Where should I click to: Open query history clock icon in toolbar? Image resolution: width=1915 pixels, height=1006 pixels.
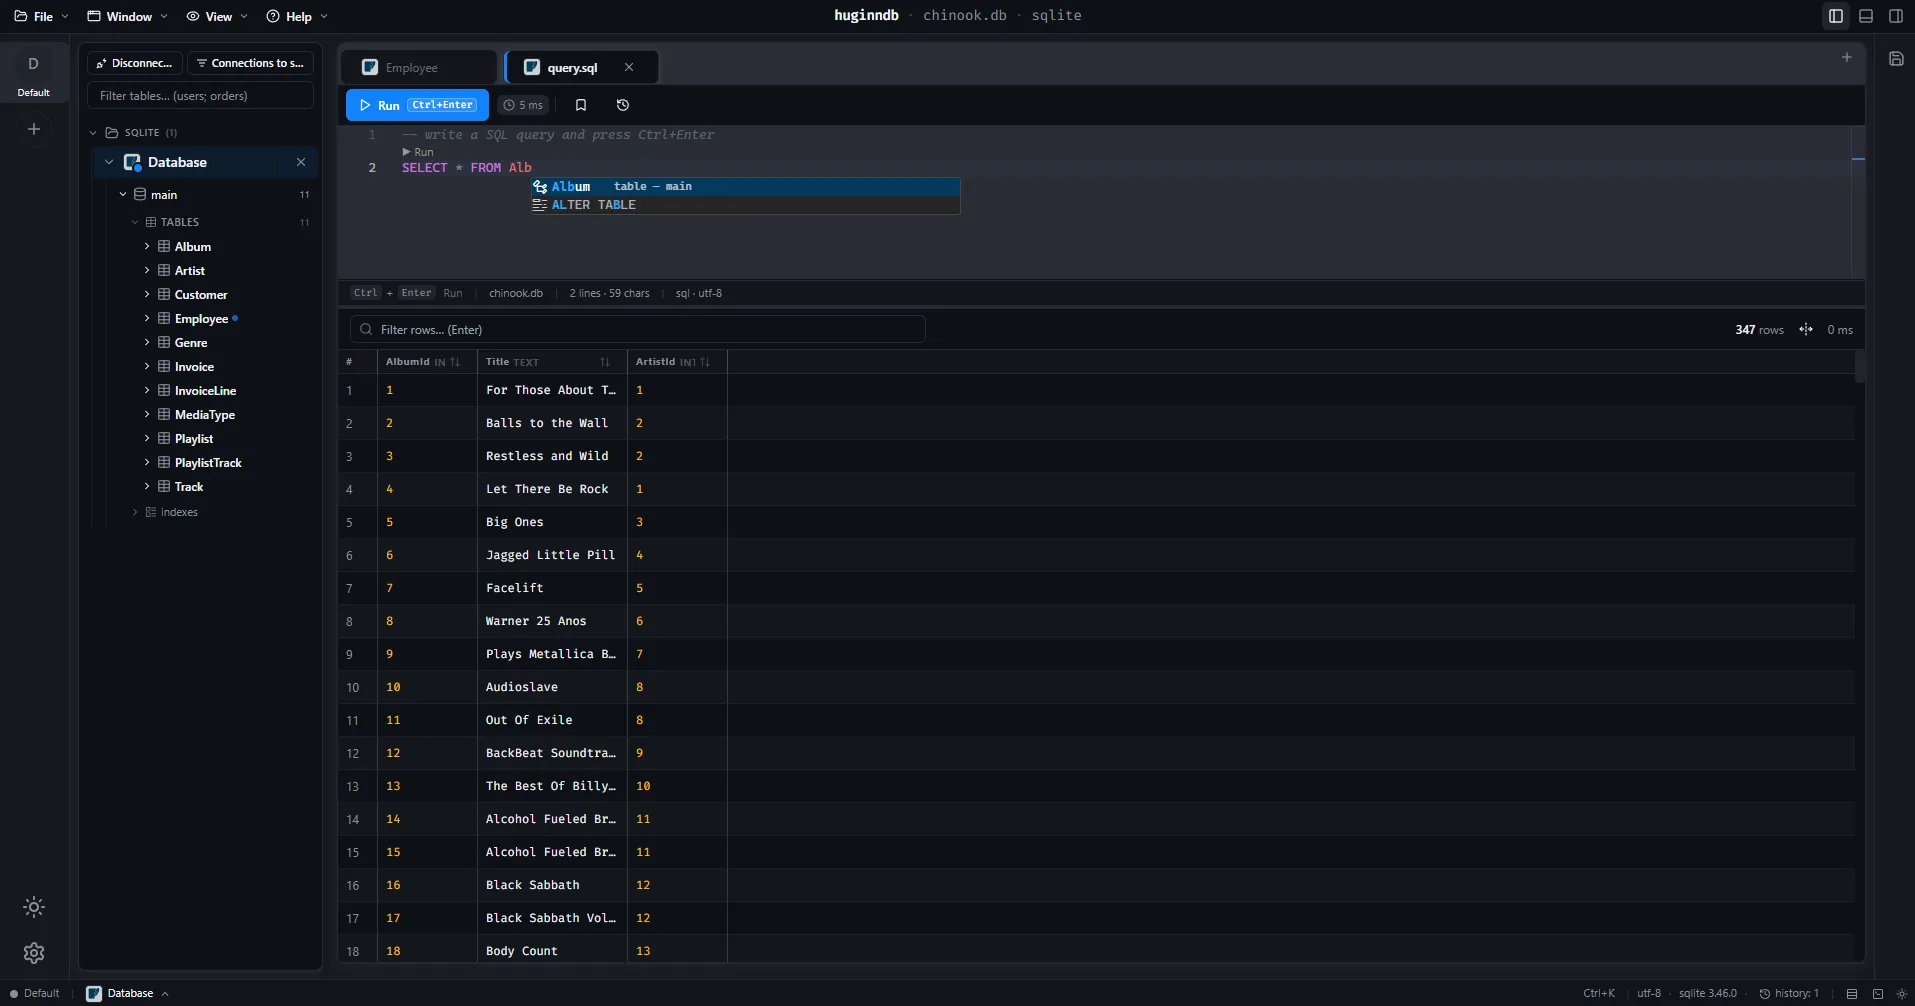tap(623, 105)
